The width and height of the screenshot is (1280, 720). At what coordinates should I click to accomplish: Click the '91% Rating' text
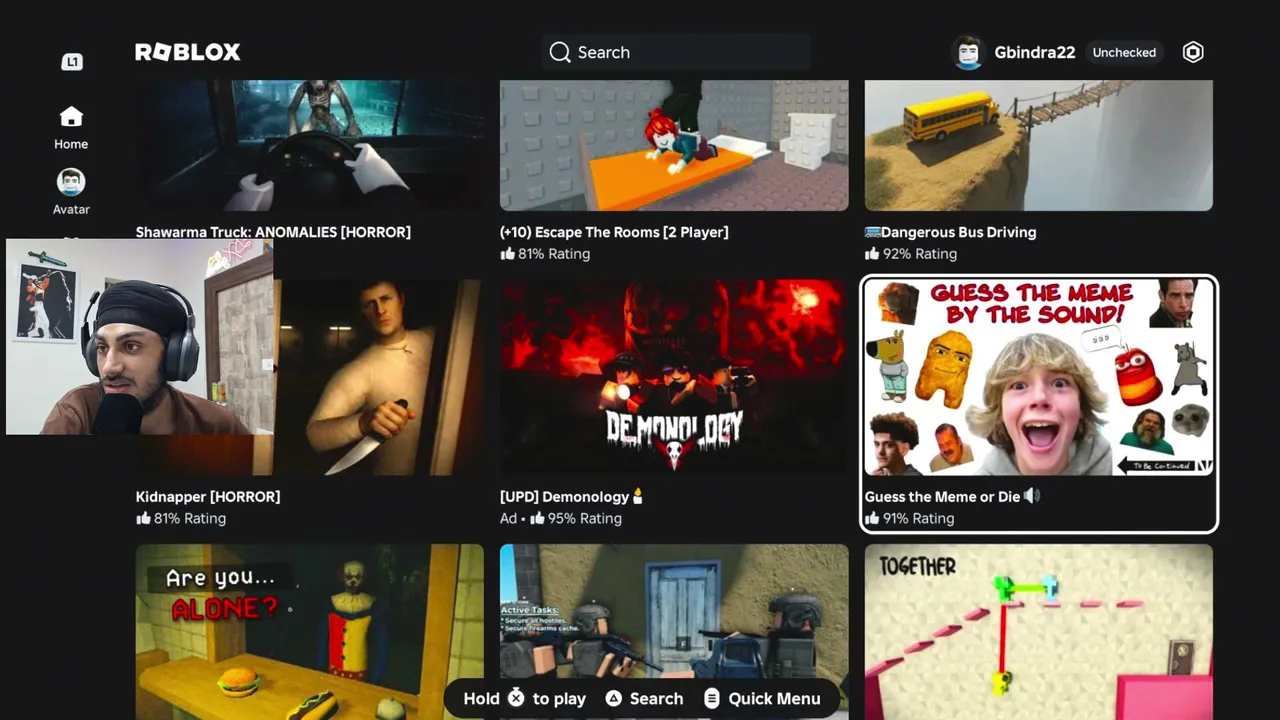click(918, 518)
